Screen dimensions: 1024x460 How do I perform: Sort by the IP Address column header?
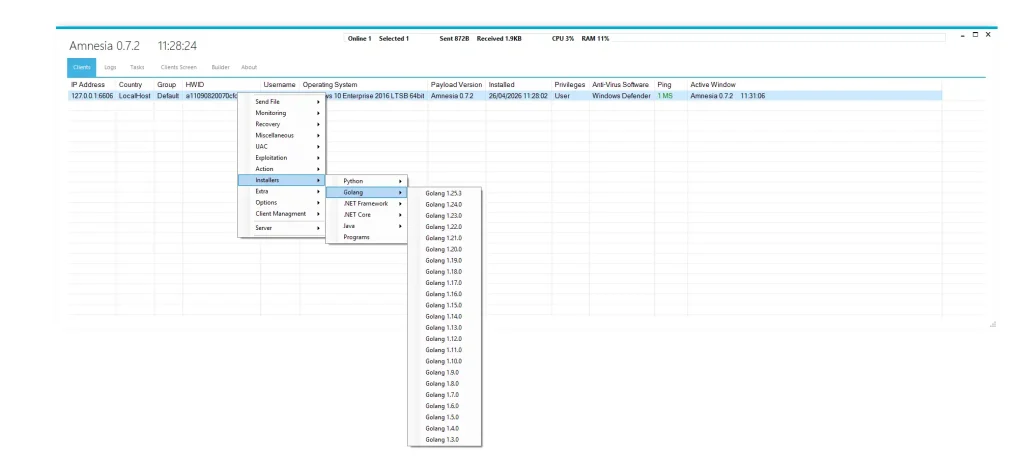tap(88, 85)
